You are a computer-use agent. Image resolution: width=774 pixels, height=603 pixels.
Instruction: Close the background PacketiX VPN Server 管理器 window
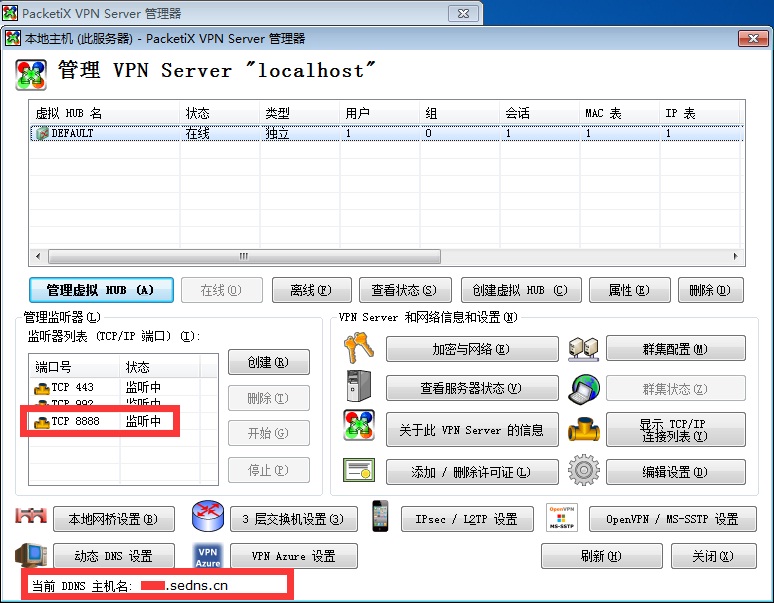tap(463, 13)
